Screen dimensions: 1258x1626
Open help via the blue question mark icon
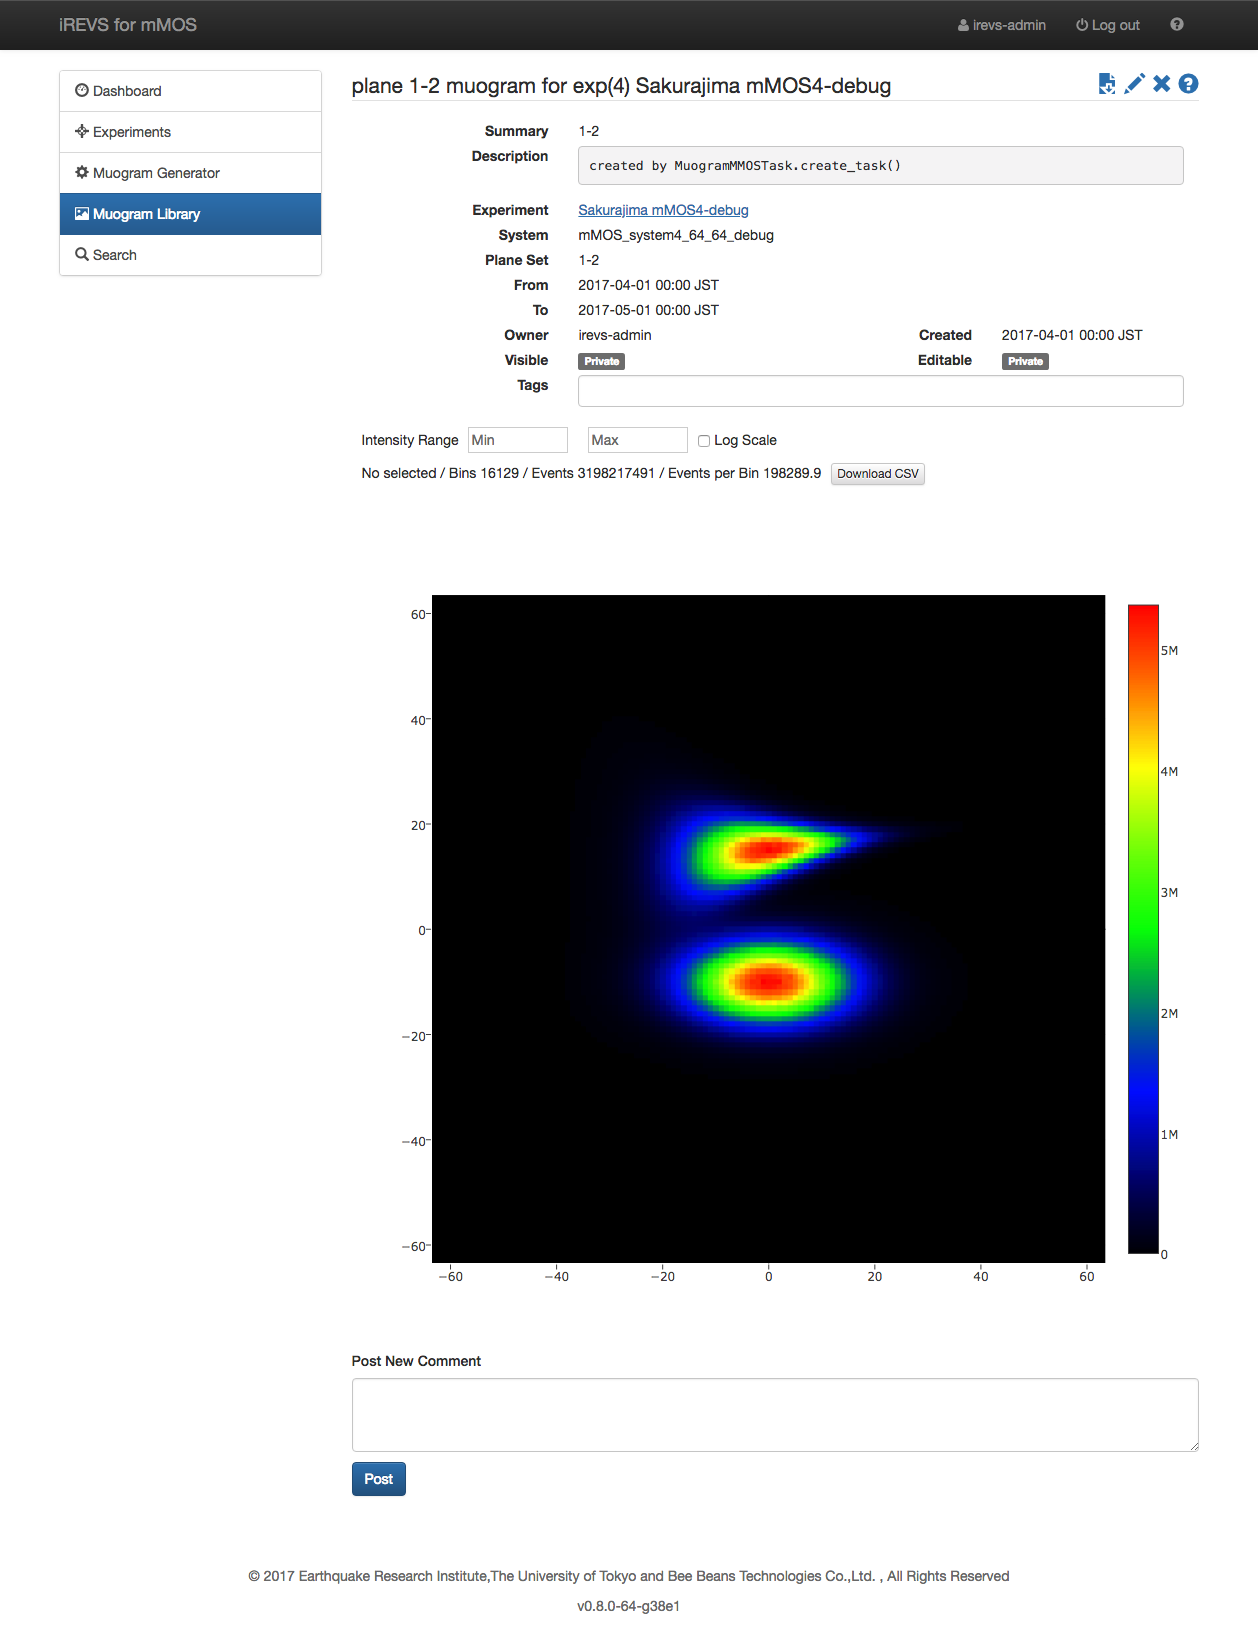tap(1188, 85)
